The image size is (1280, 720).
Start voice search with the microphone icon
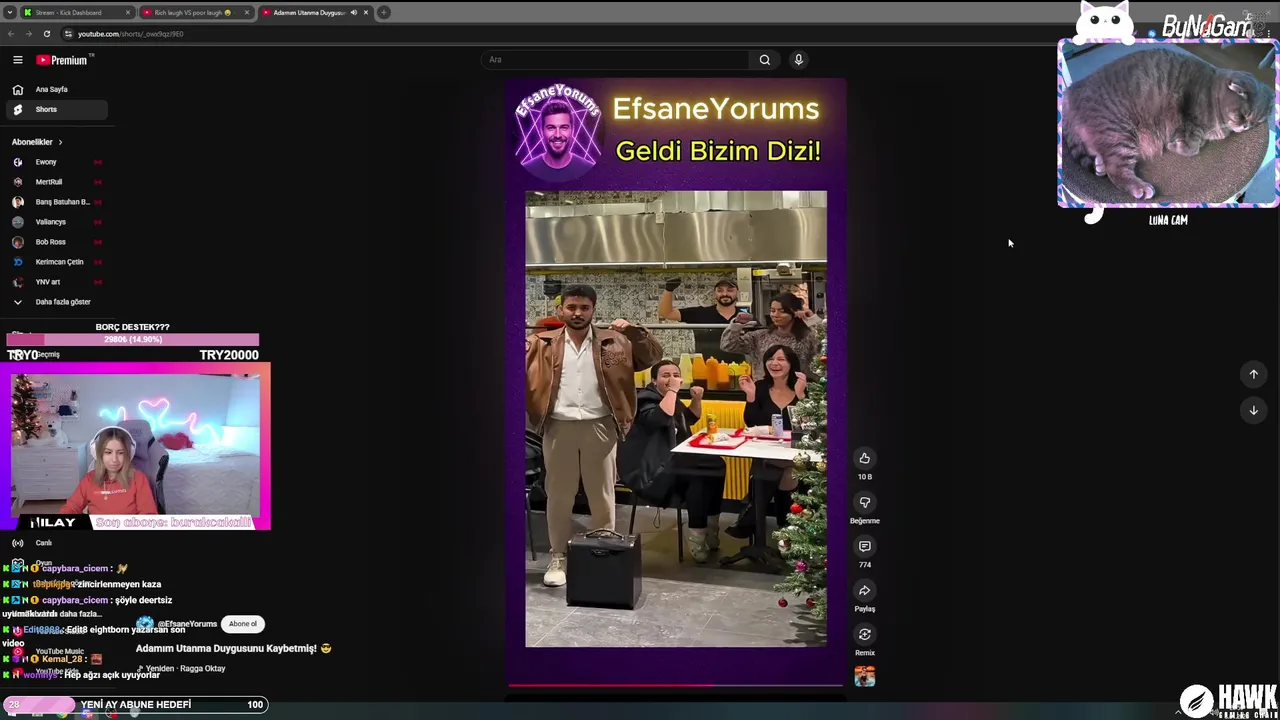(x=798, y=60)
